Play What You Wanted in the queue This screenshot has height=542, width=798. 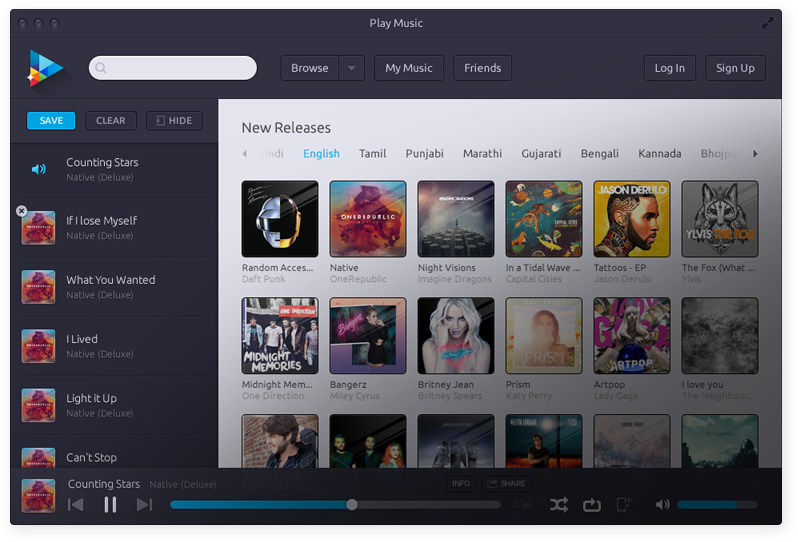[x=115, y=287]
